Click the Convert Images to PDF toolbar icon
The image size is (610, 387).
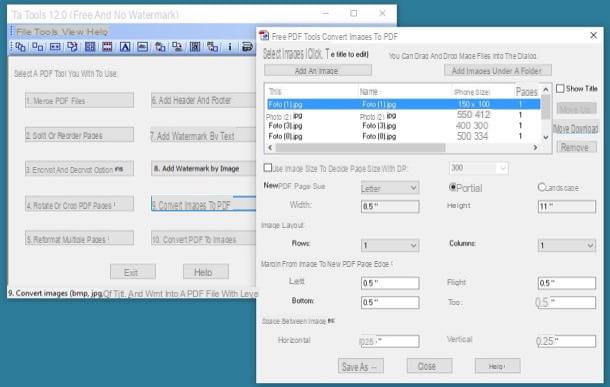[160, 47]
